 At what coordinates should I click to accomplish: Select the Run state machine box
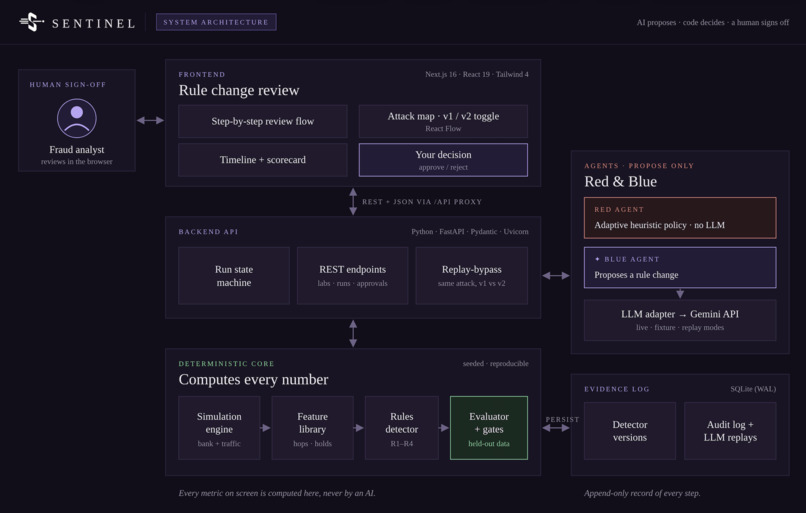pos(234,276)
